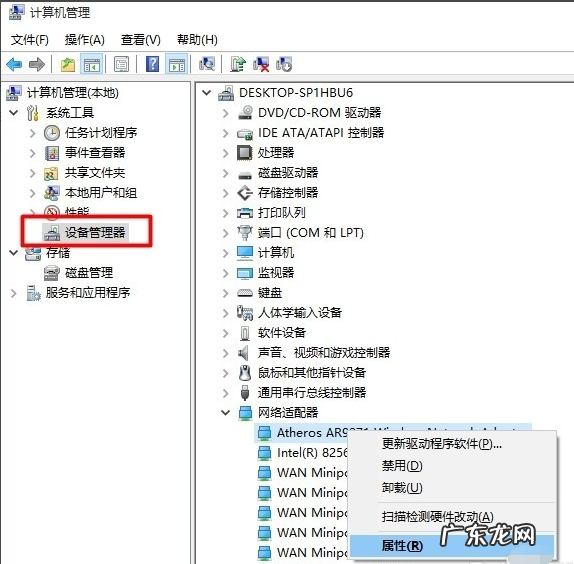The width and height of the screenshot is (574, 564).
Task: Click the Update driver software toolbar icon
Action: [238, 64]
